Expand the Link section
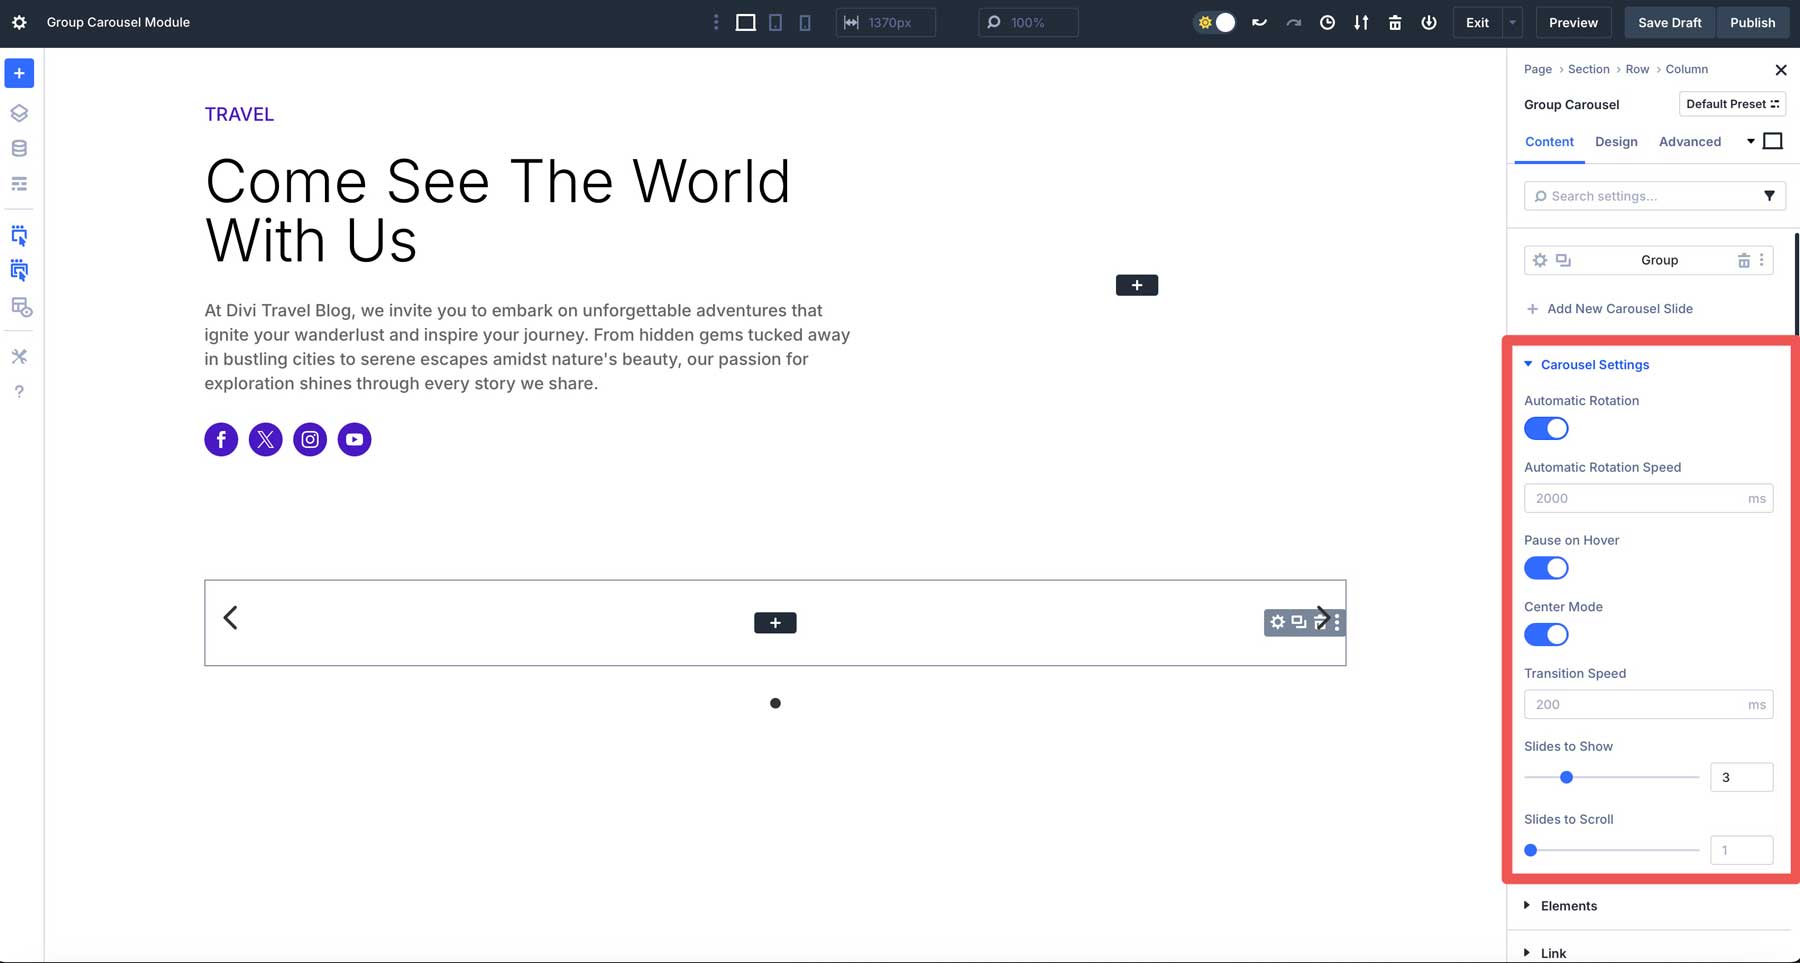The width and height of the screenshot is (1800, 963). tap(1554, 952)
